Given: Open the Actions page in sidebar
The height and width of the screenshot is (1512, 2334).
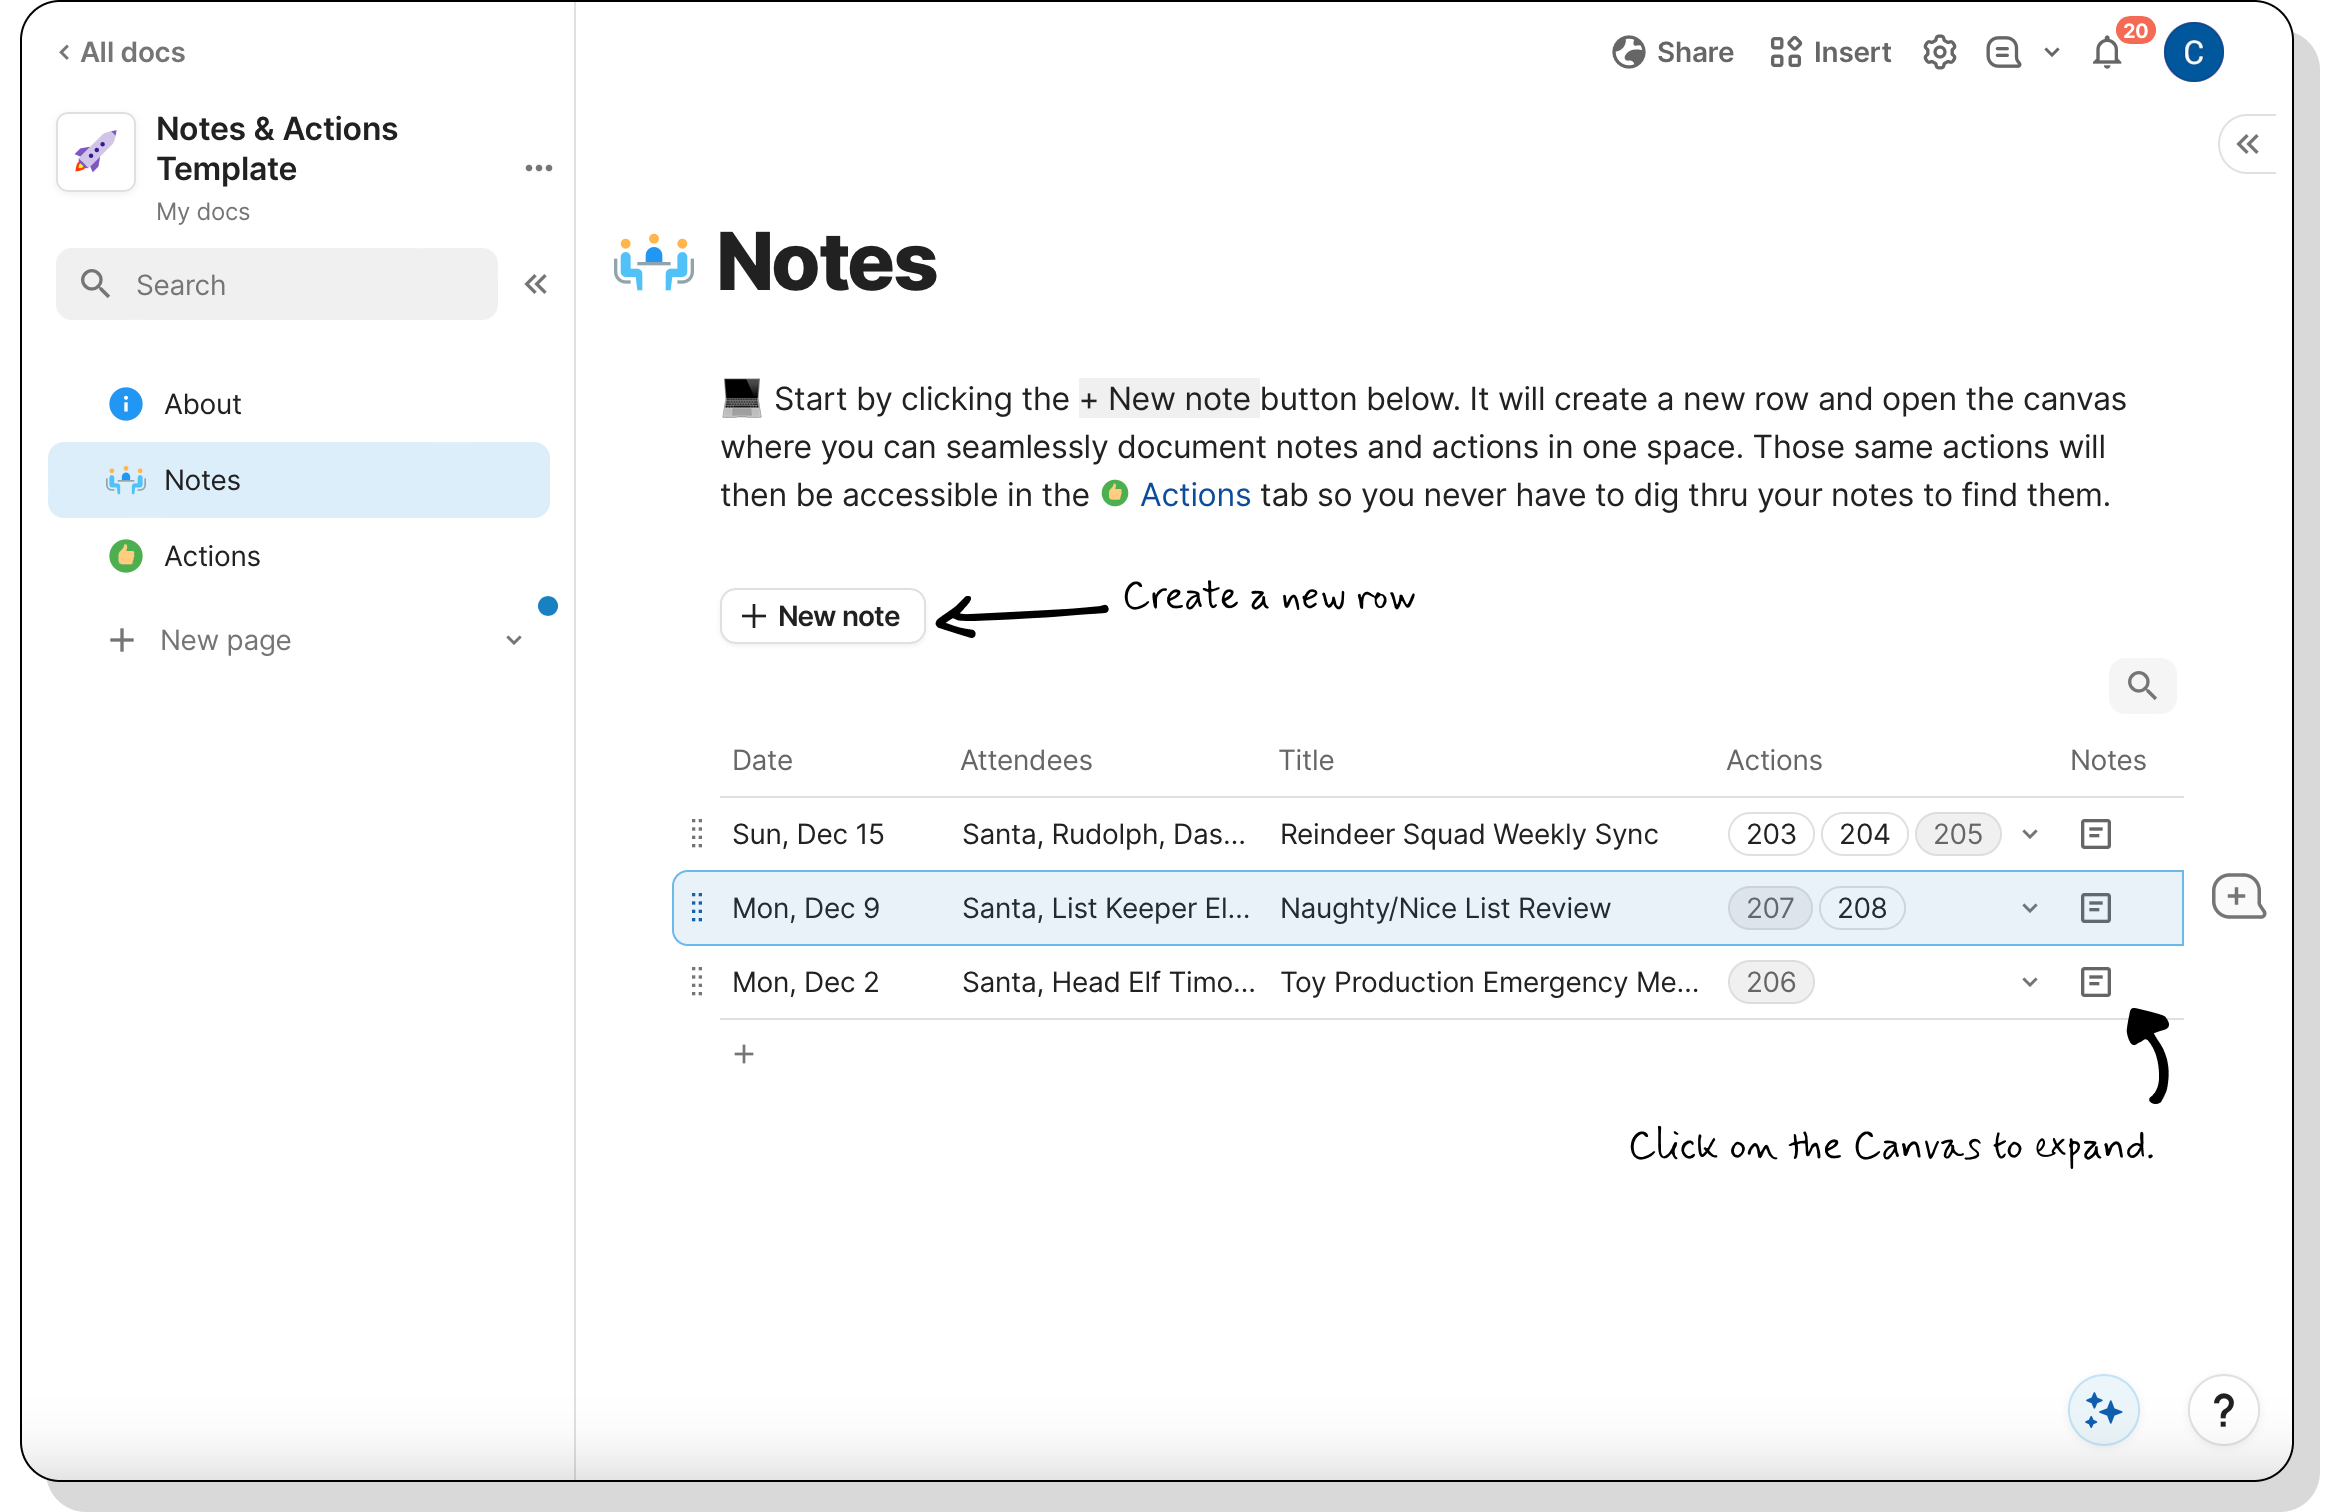Looking at the screenshot, I should click(212, 556).
